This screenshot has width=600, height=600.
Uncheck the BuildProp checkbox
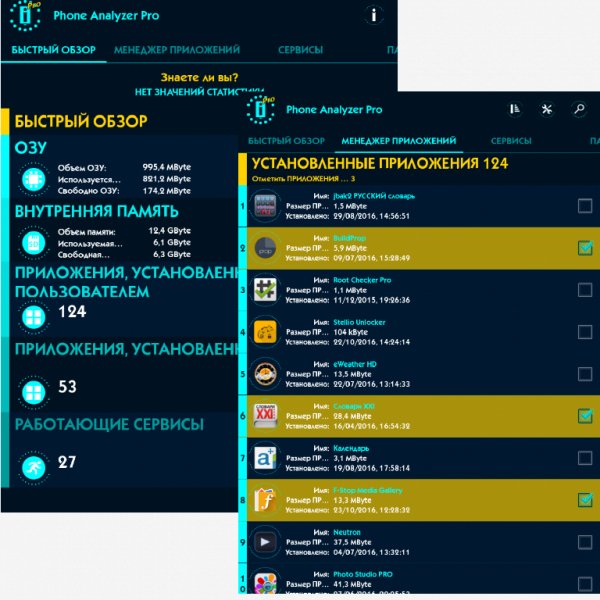[x=585, y=248]
